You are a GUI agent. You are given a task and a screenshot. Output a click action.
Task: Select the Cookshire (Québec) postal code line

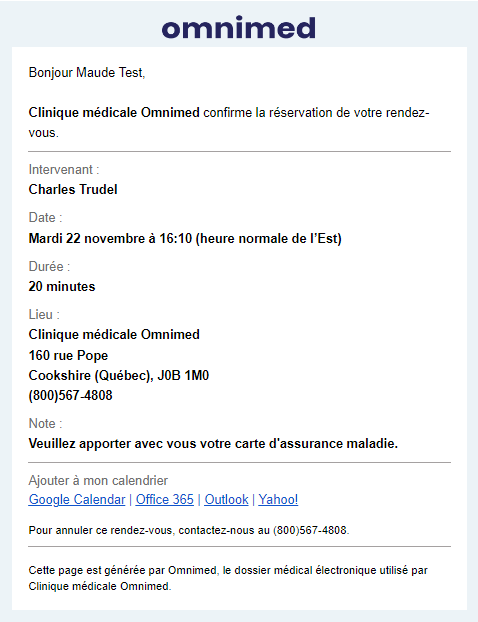(x=119, y=375)
